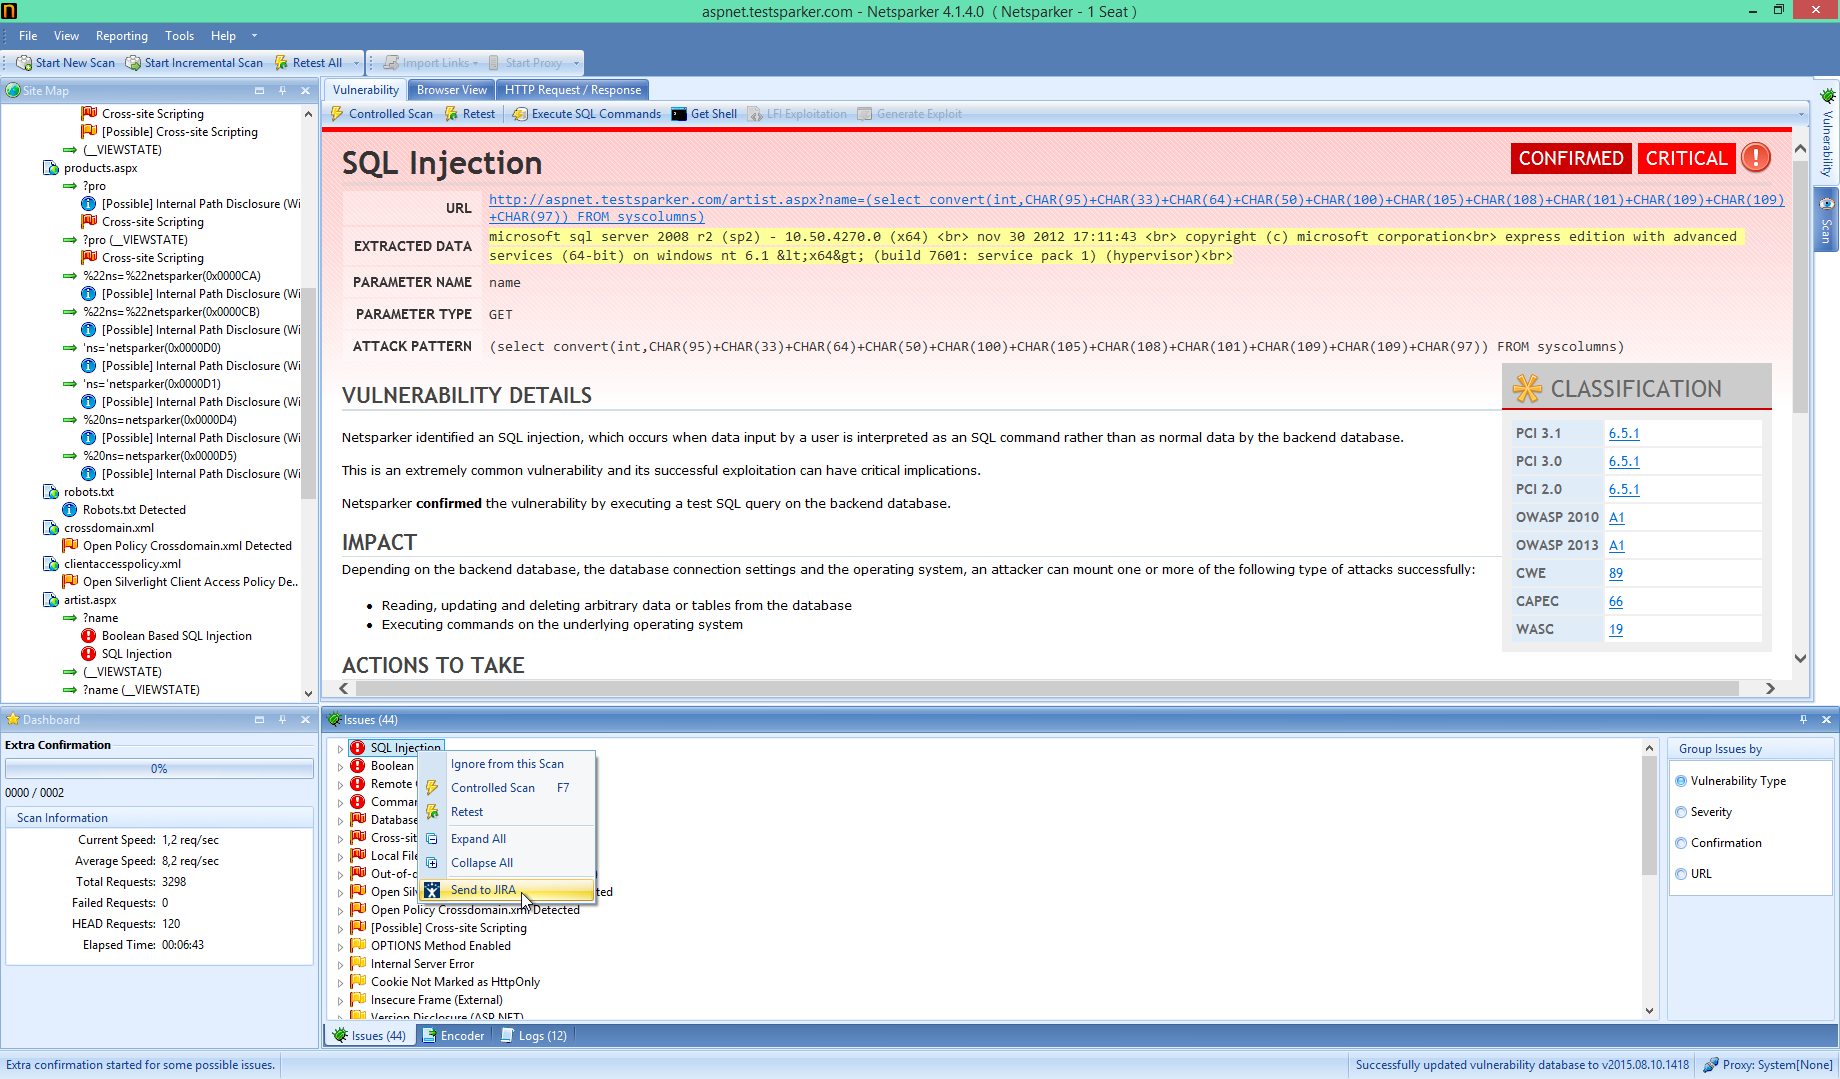Select Boolean Based SQL Injection under artist.aspx
Image resolution: width=1840 pixels, height=1079 pixels.
[176, 635]
